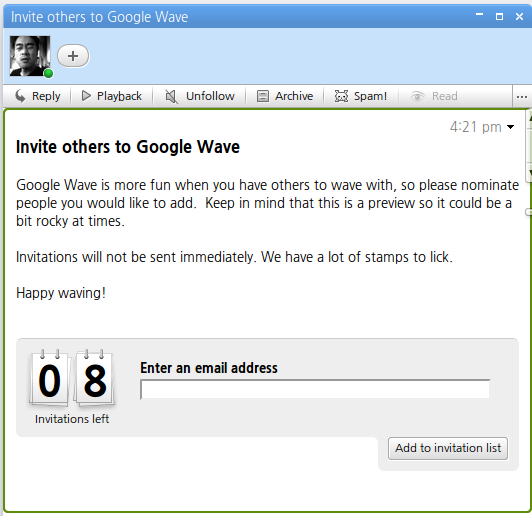This screenshot has height=516, width=532.
Task: Archive the wave
Action: (x=285, y=96)
